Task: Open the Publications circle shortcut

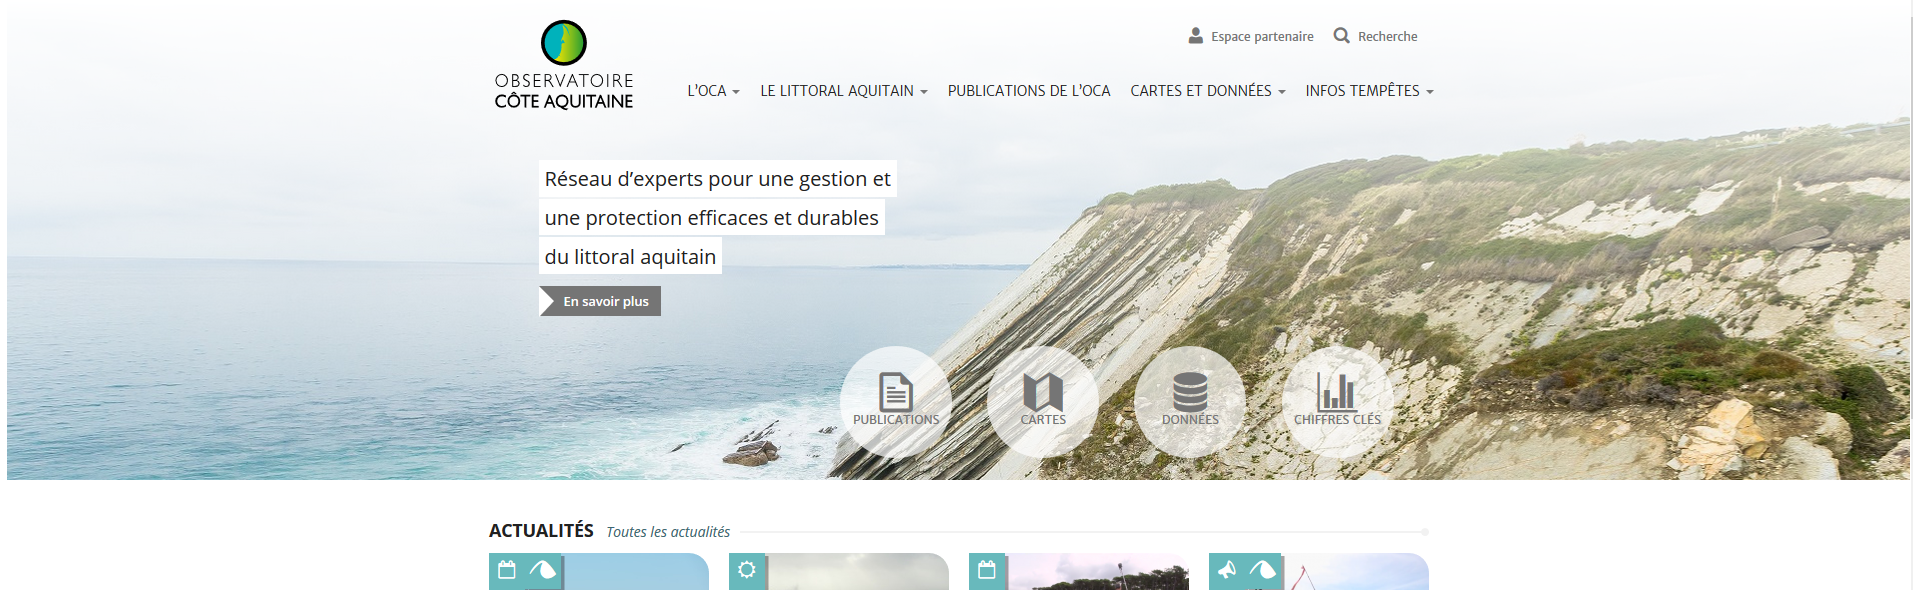Action: [x=896, y=402]
